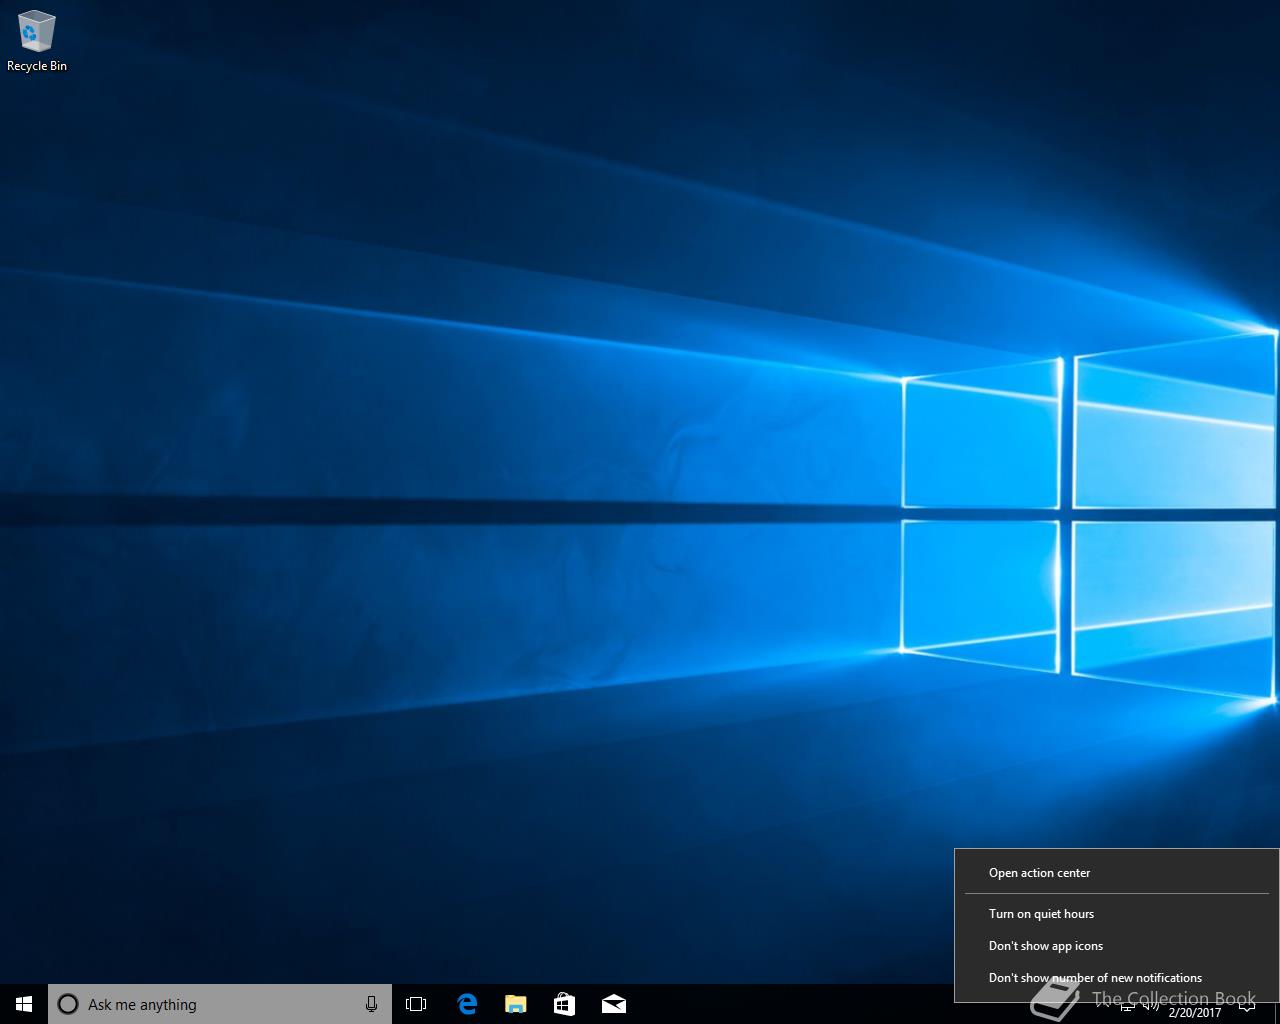
Task: Launch the Windows Store taskbar icon
Action: click(x=564, y=1004)
